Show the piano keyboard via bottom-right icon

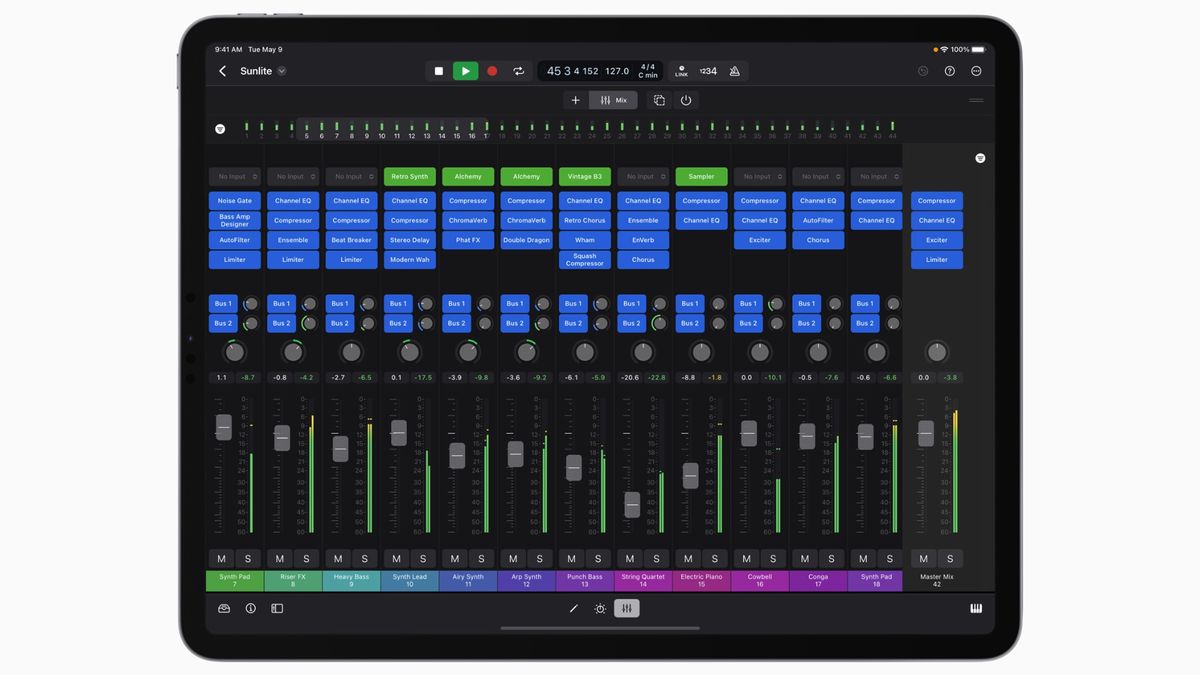[977, 608]
